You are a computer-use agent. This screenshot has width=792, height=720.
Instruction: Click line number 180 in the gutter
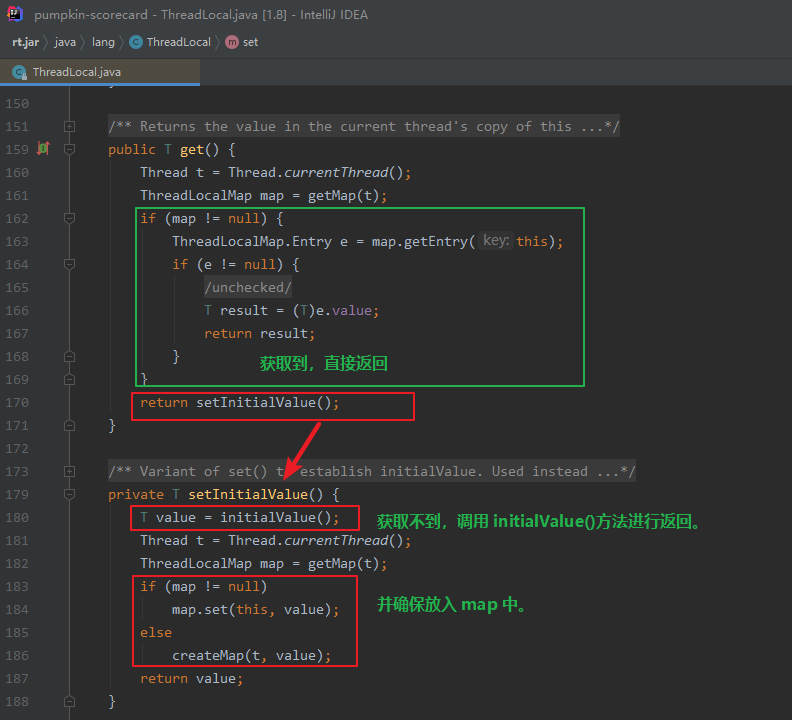click(17, 517)
